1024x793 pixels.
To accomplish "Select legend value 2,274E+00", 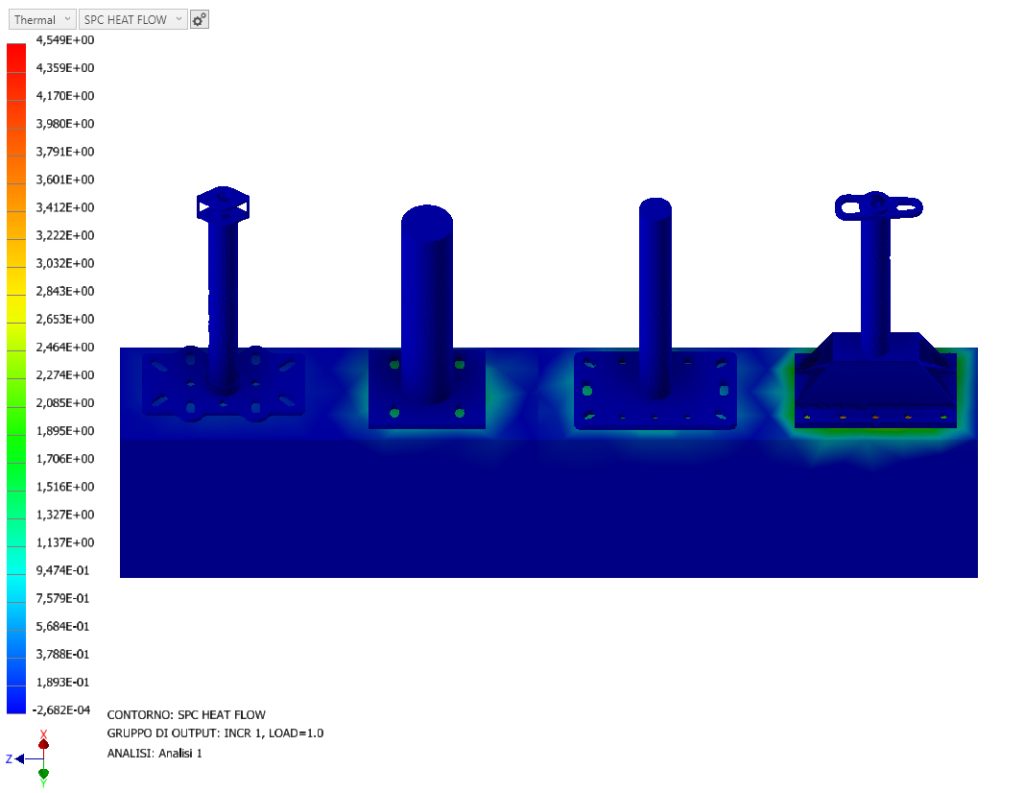I will (65, 375).
